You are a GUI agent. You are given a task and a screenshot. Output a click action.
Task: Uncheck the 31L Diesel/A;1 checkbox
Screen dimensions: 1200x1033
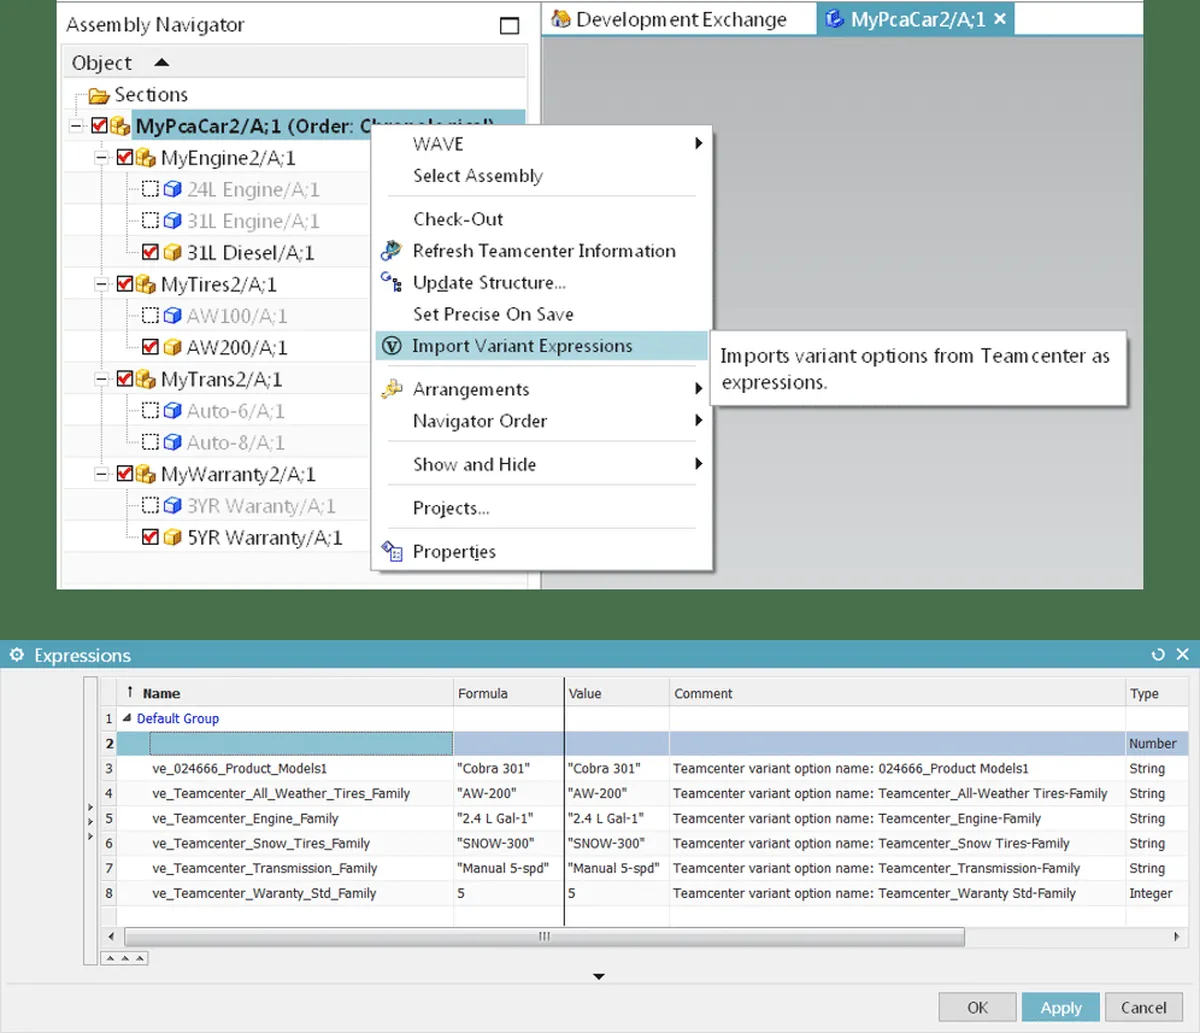click(x=150, y=252)
